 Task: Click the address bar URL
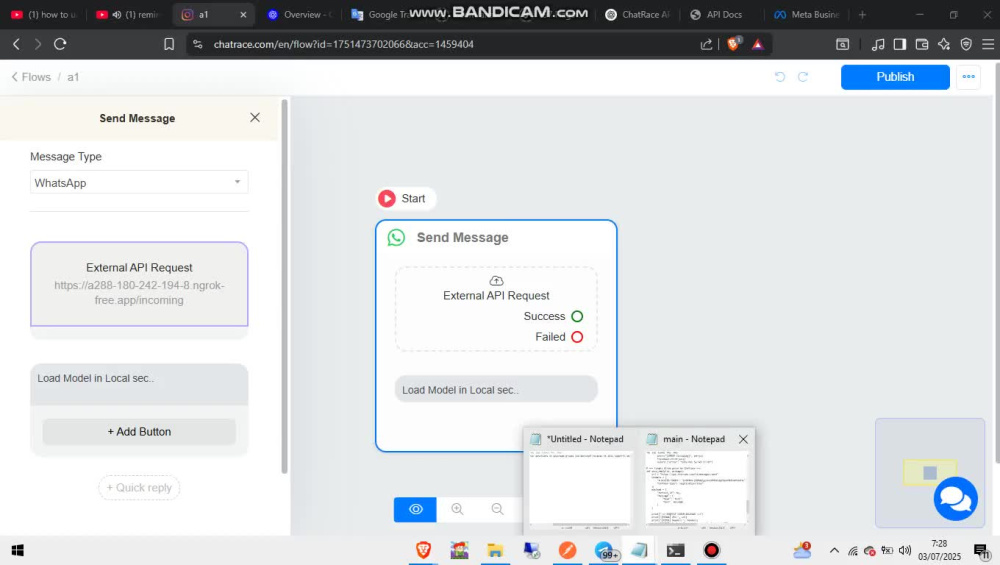pyautogui.click(x=343, y=44)
